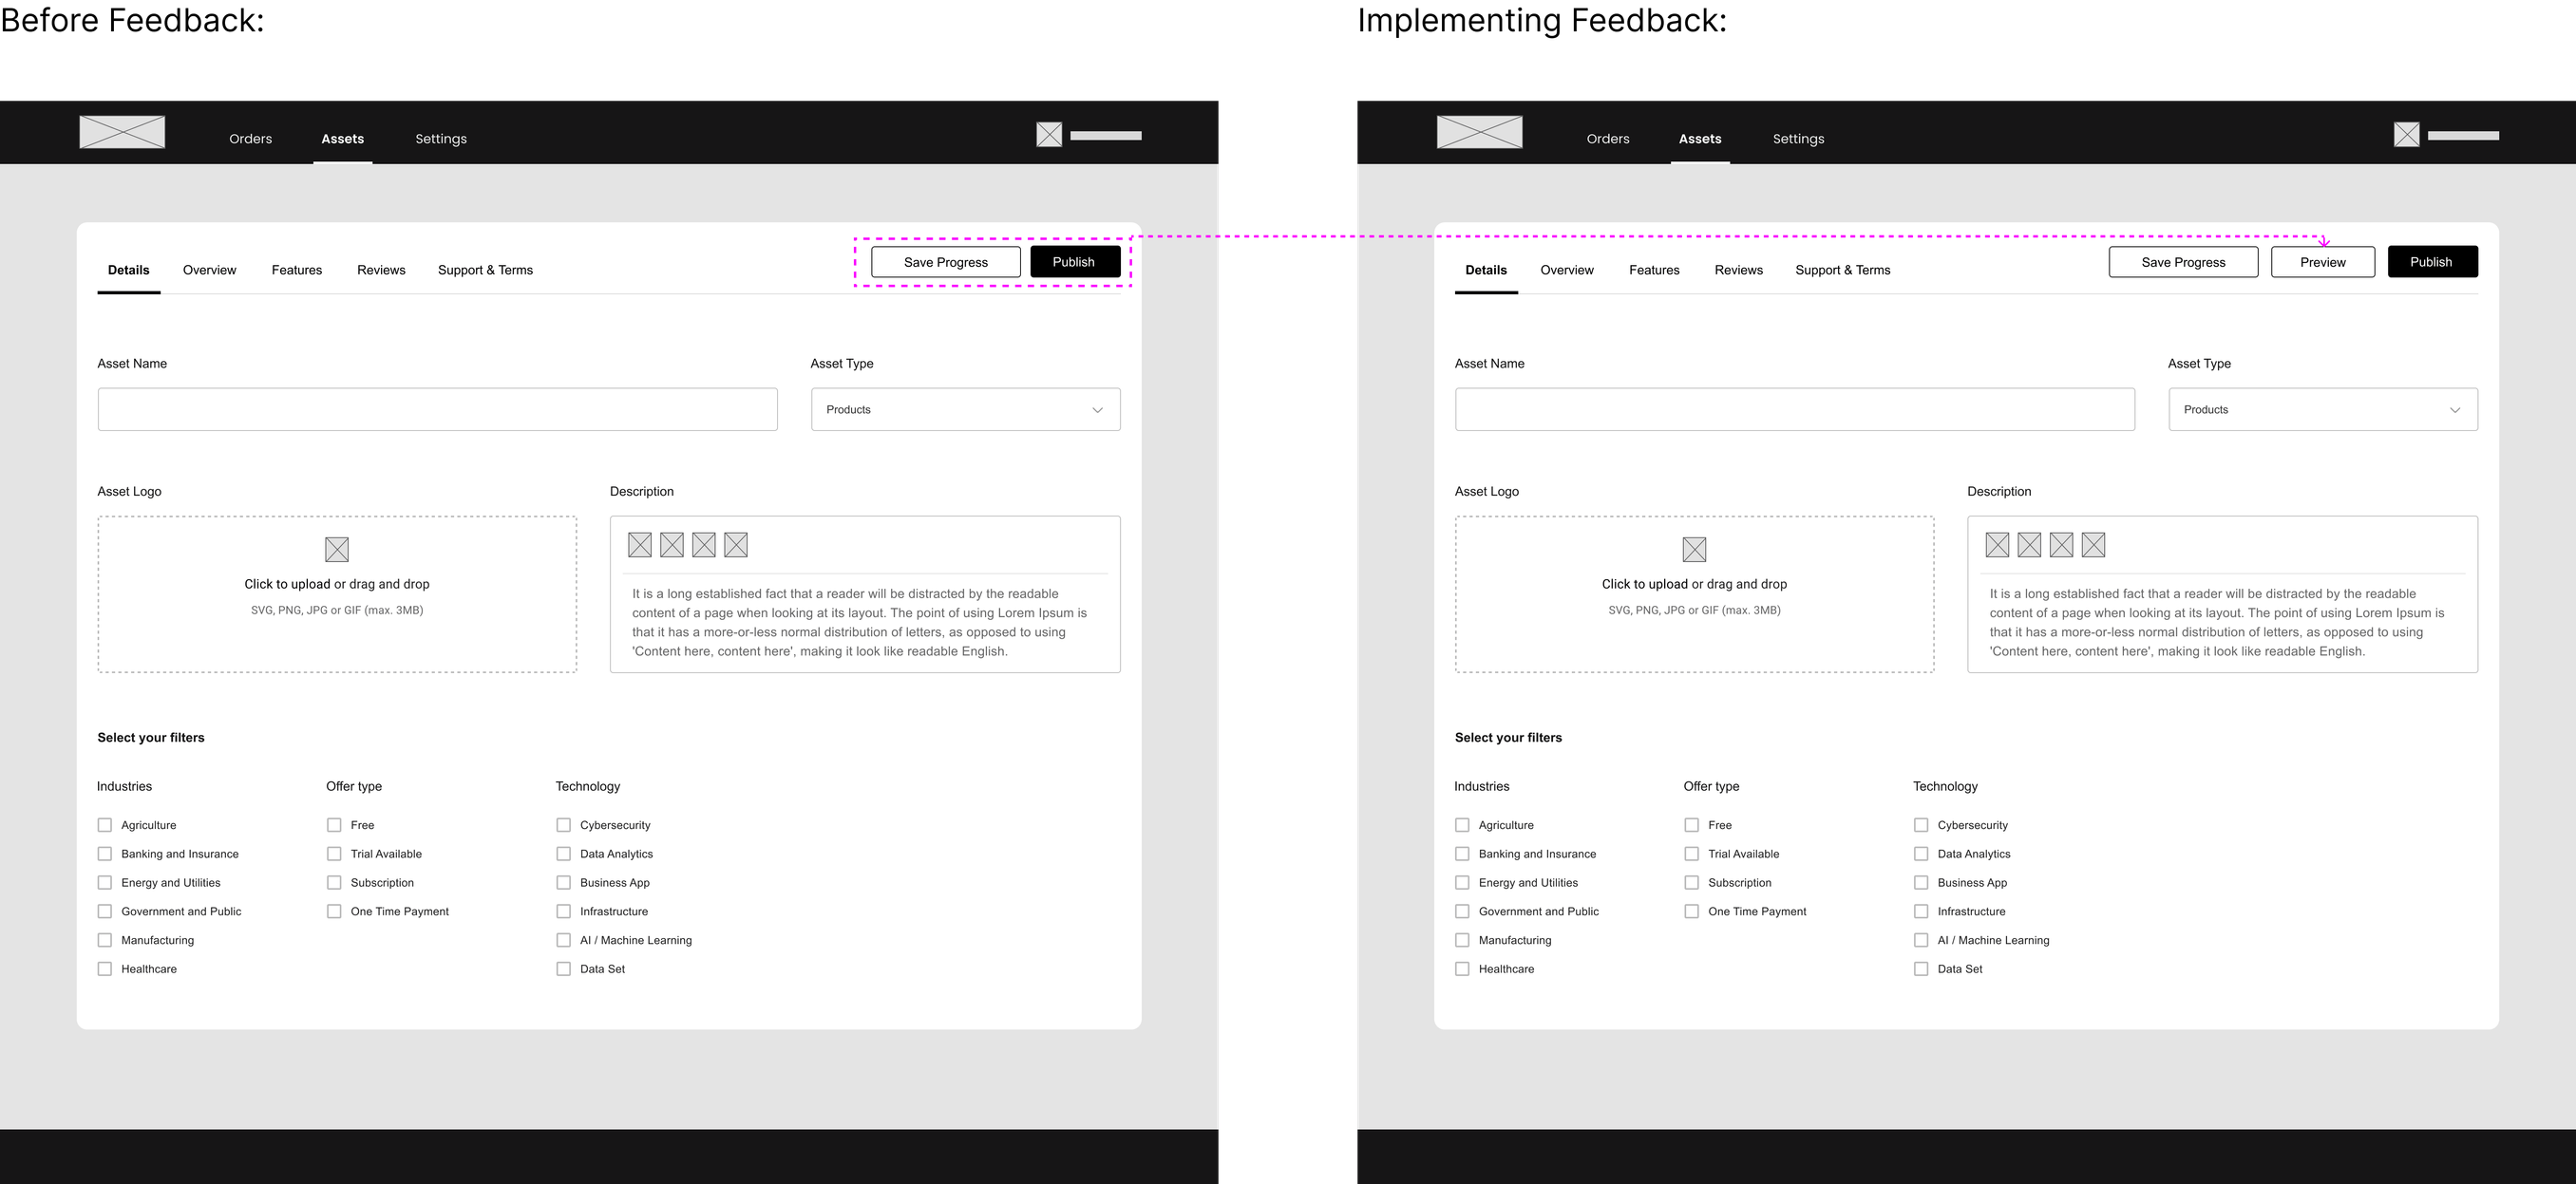Go to Settings in the Implementing Feedback nav bar
The height and width of the screenshot is (1184, 2576).
(1798, 139)
